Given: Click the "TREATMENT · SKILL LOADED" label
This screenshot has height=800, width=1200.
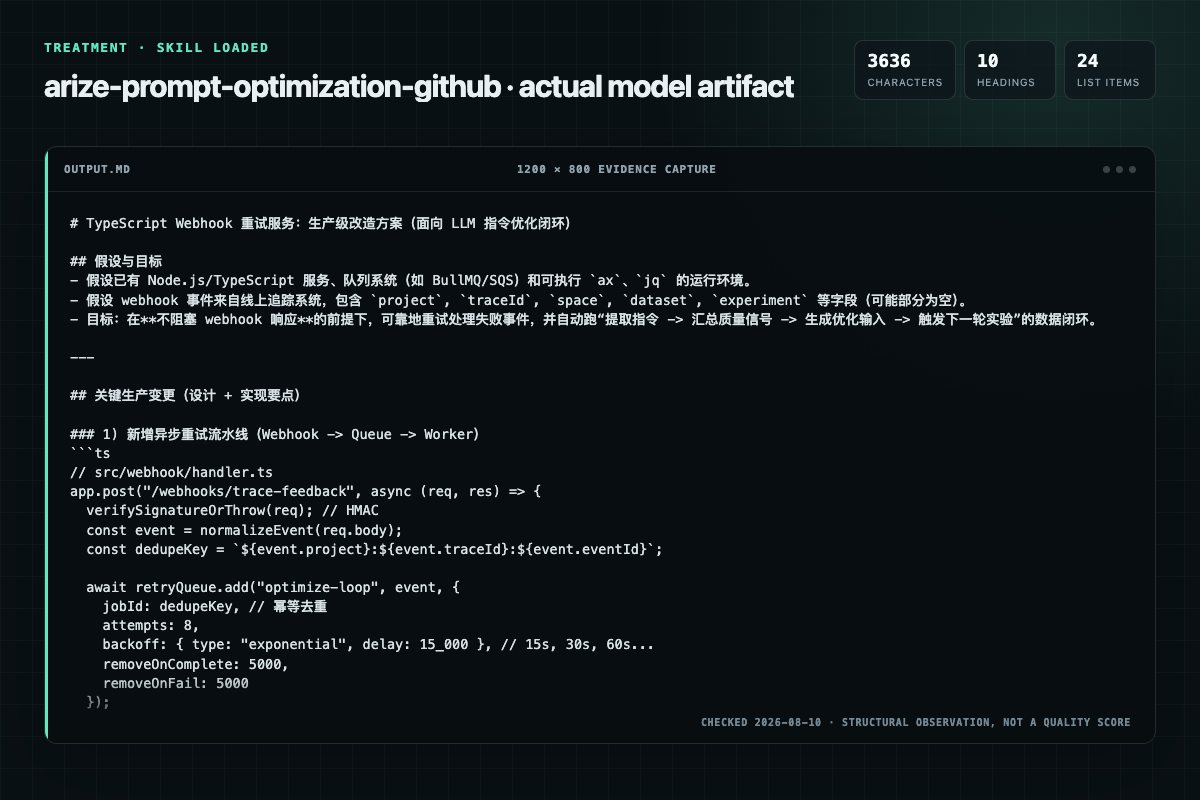Looking at the screenshot, I should (157, 47).
